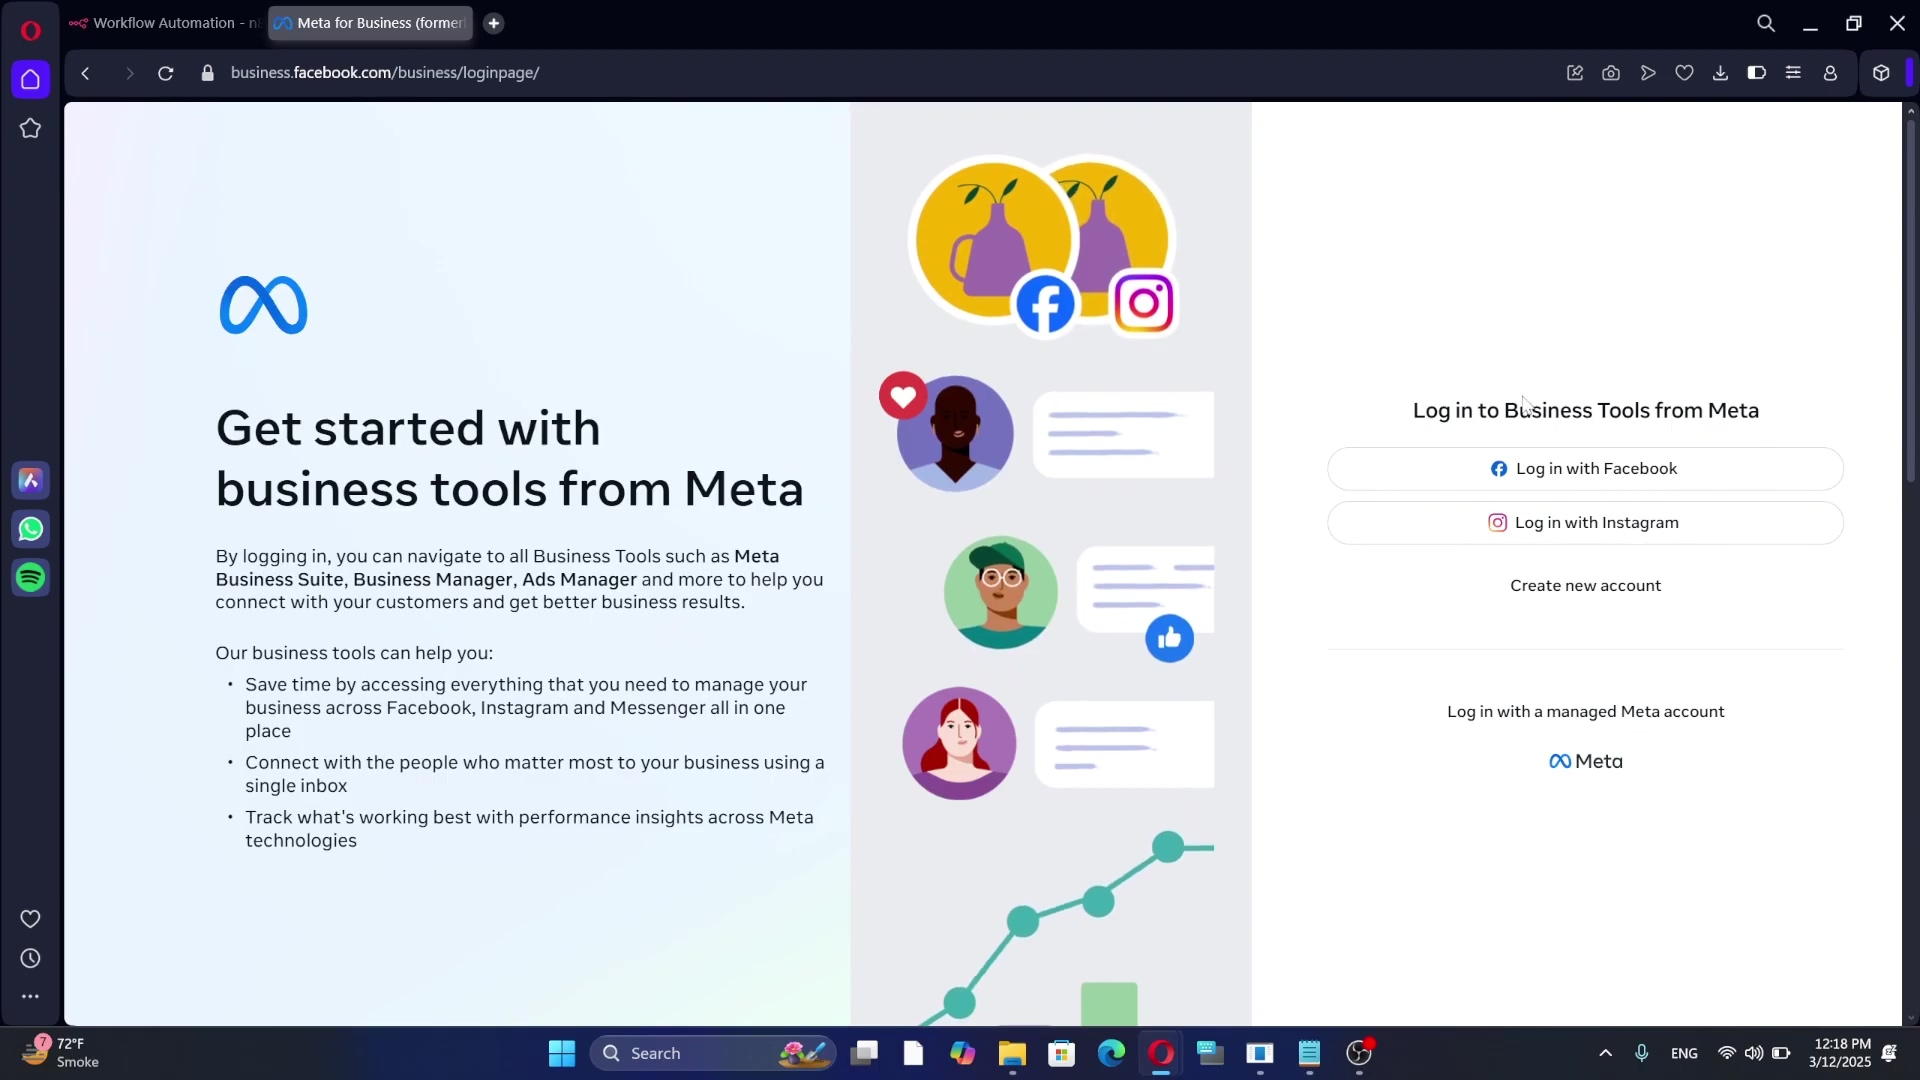Click ENG language indicator

click(1684, 1053)
